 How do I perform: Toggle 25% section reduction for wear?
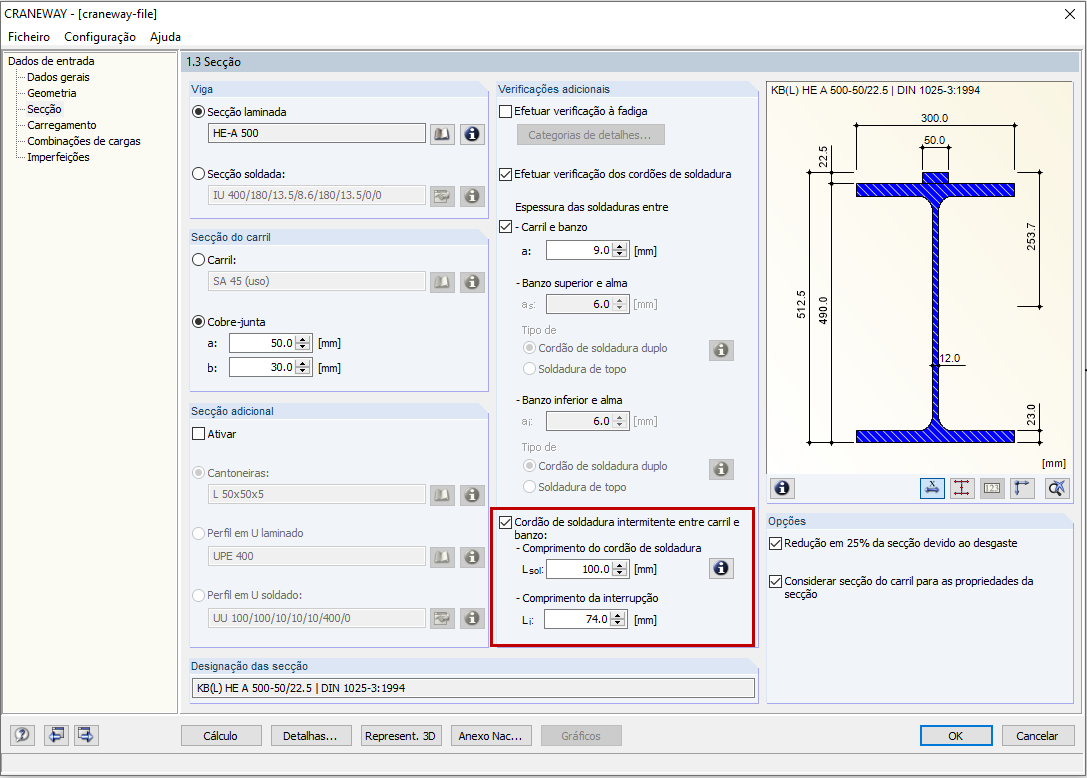pyautogui.click(x=776, y=544)
